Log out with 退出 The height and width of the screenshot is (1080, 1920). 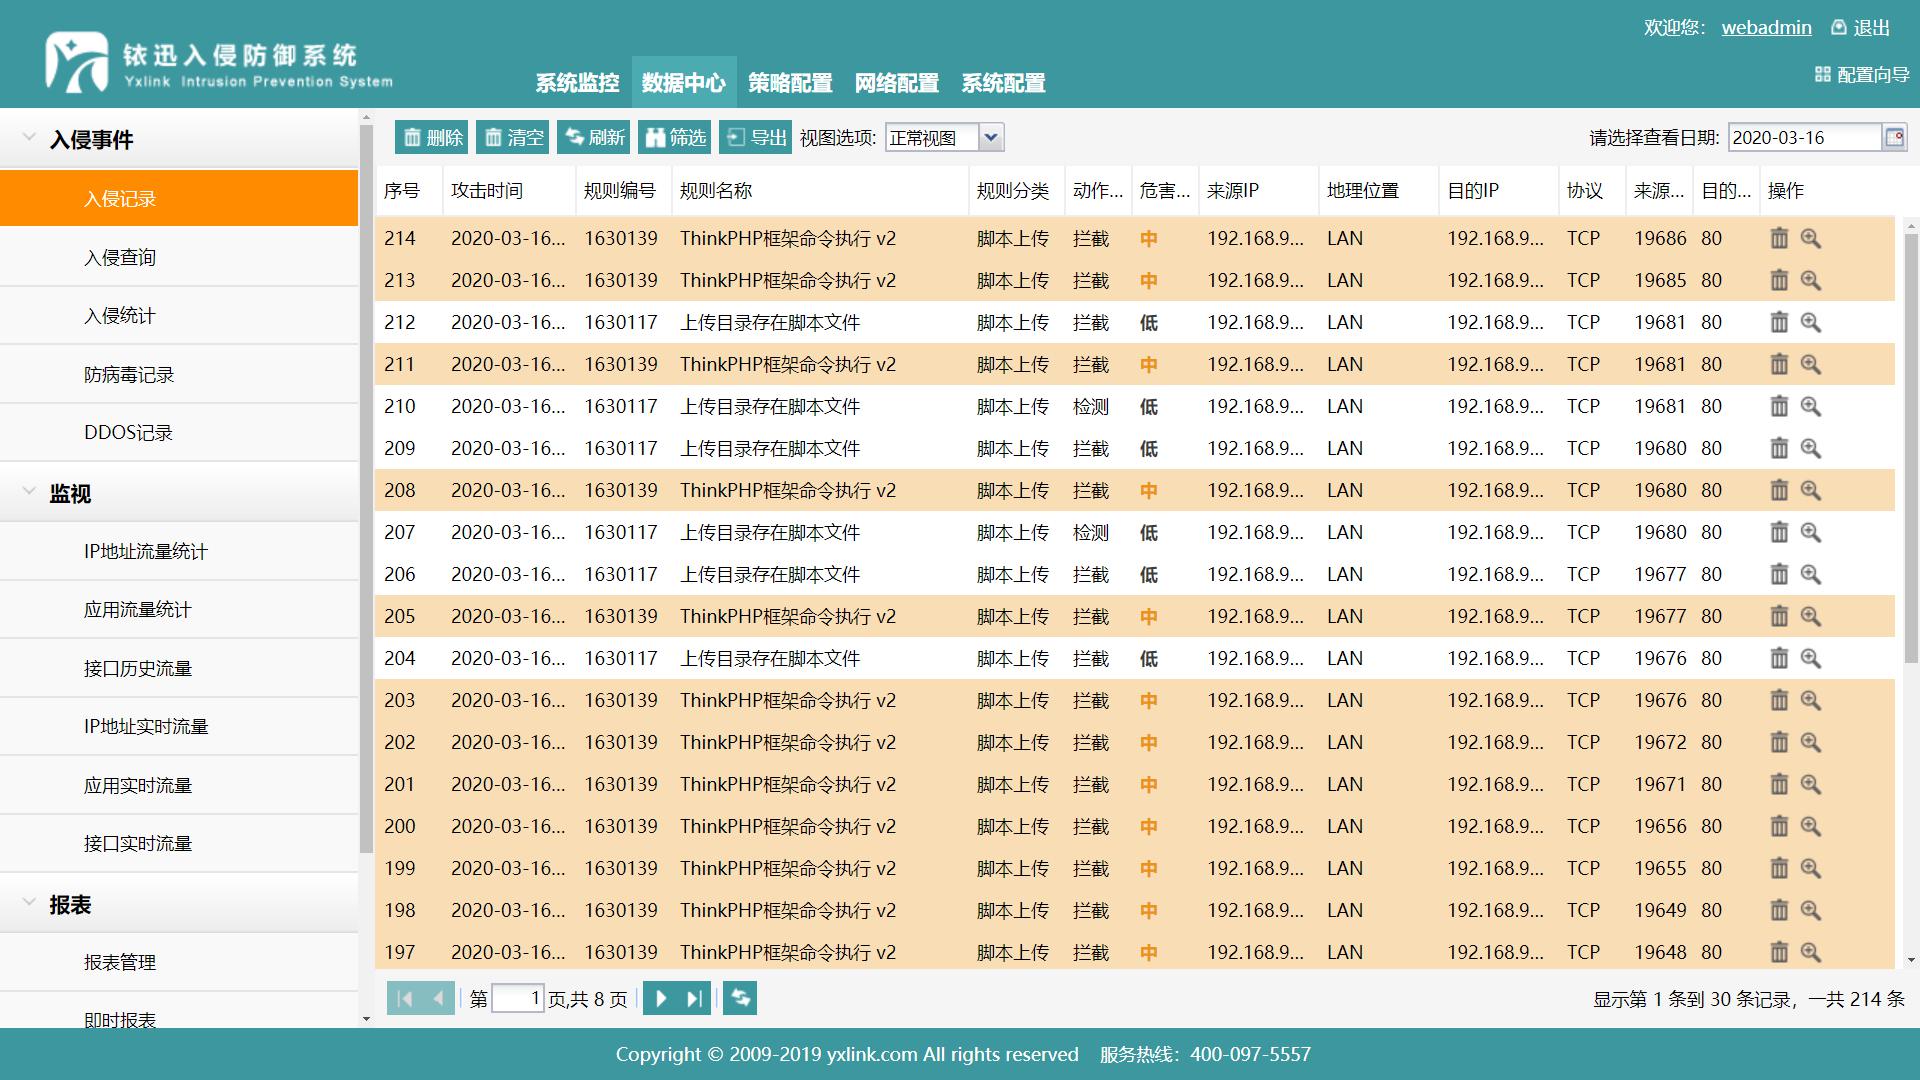point(1861,28)
